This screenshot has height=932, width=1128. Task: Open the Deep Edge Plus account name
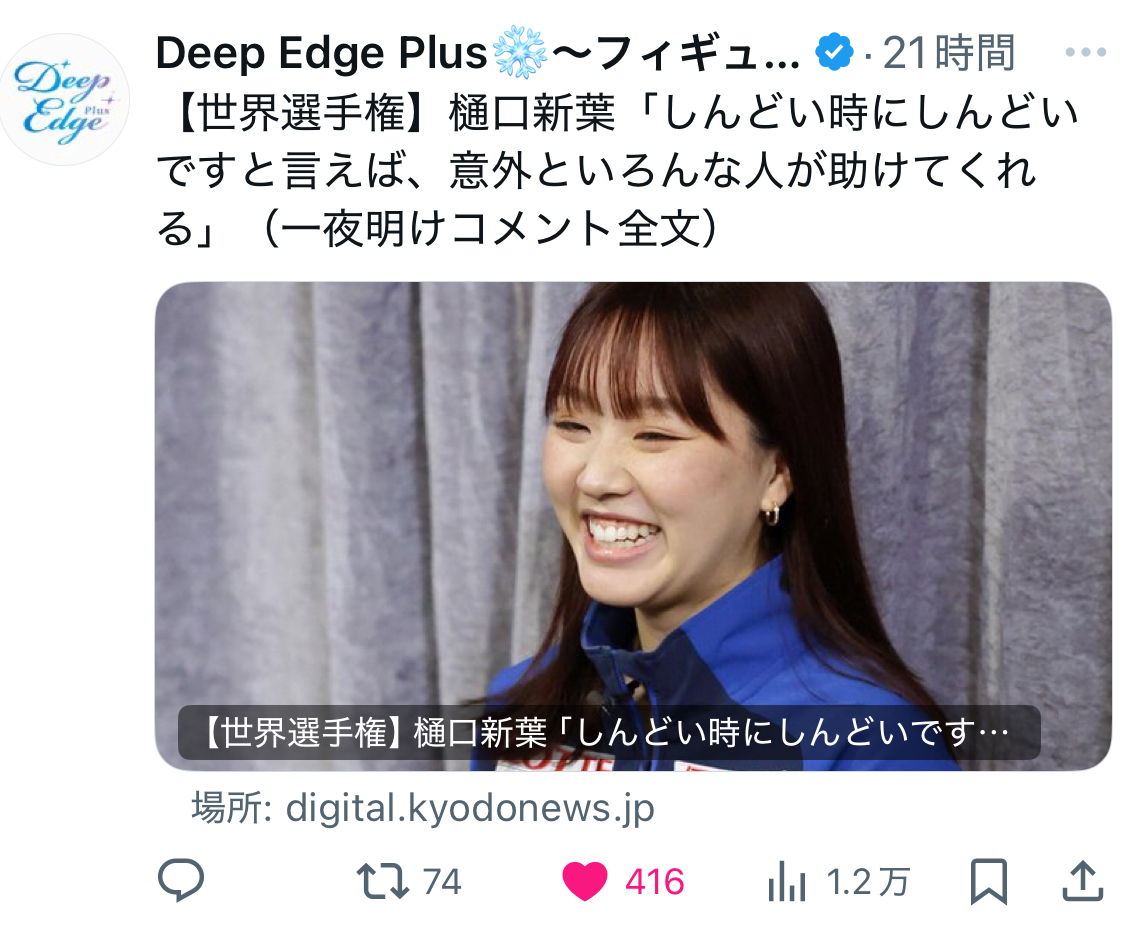click(x=478, y=52)
